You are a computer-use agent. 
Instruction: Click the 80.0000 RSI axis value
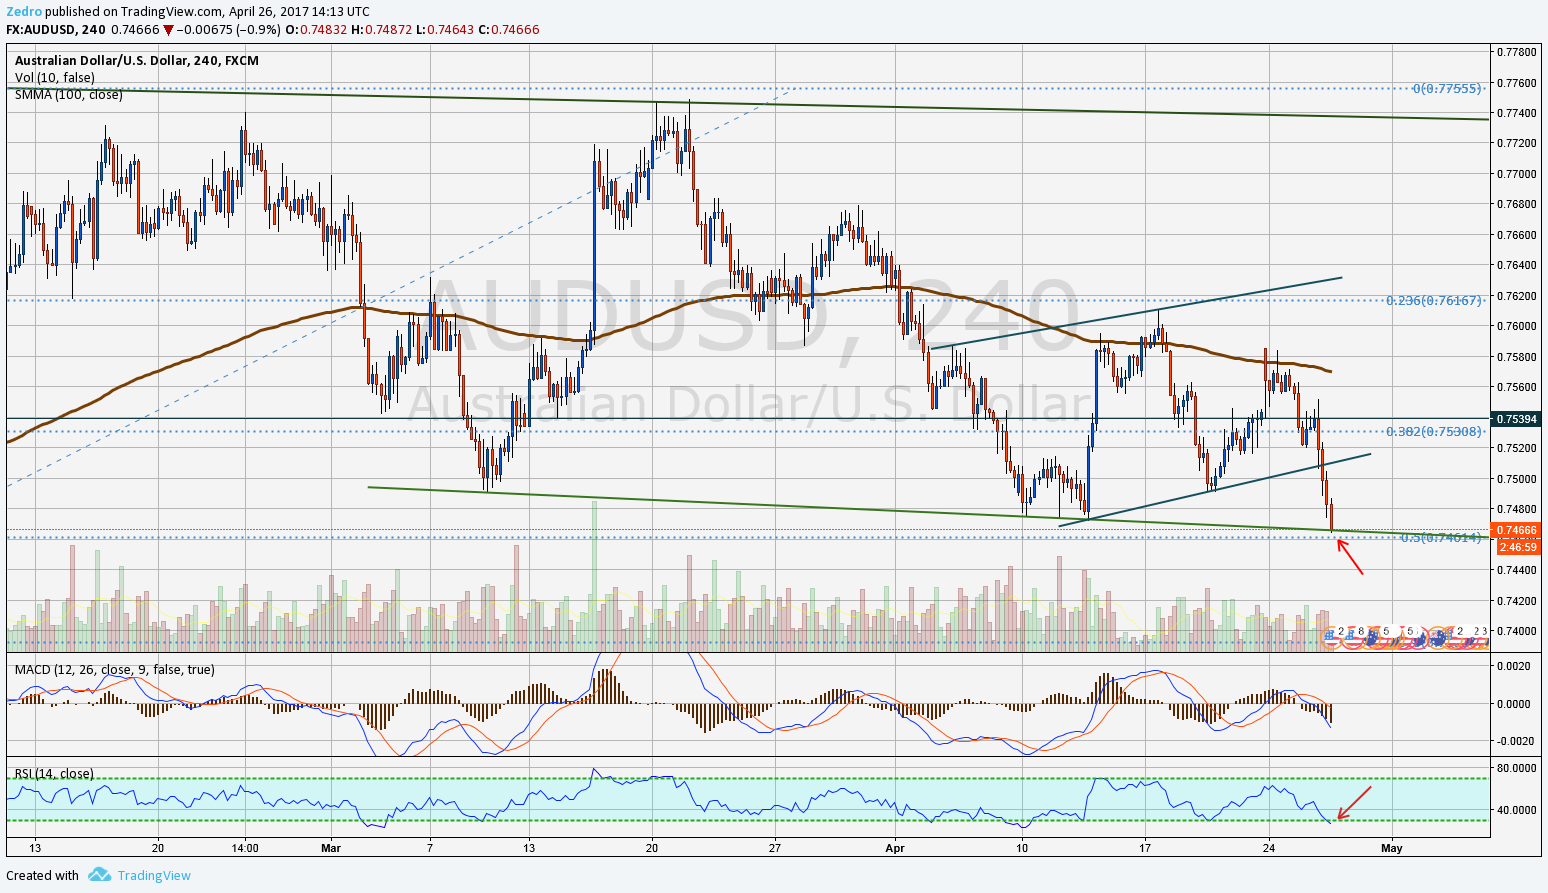[x=1516, y=768]
